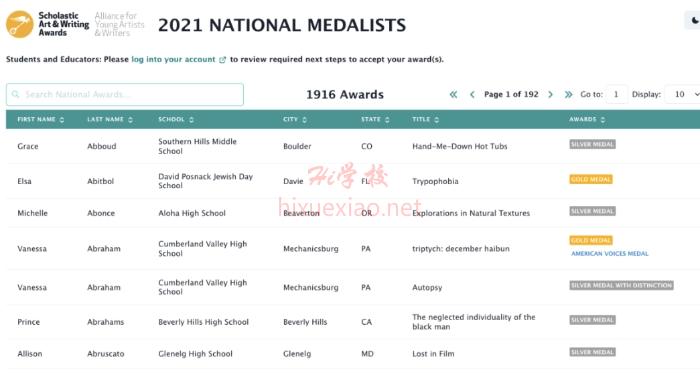
Task: Go to previous page chevron
Action: pyautogui.click(x=472, y=95)
